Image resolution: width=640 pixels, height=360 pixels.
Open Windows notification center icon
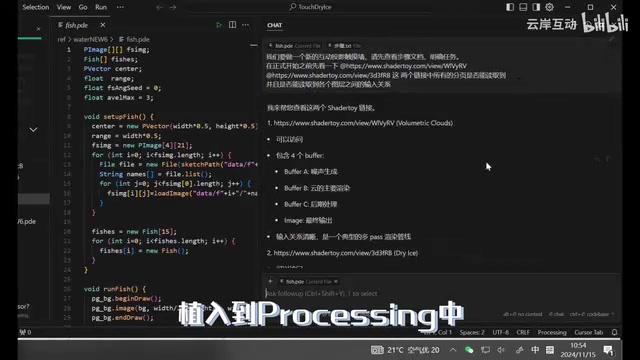609,350
